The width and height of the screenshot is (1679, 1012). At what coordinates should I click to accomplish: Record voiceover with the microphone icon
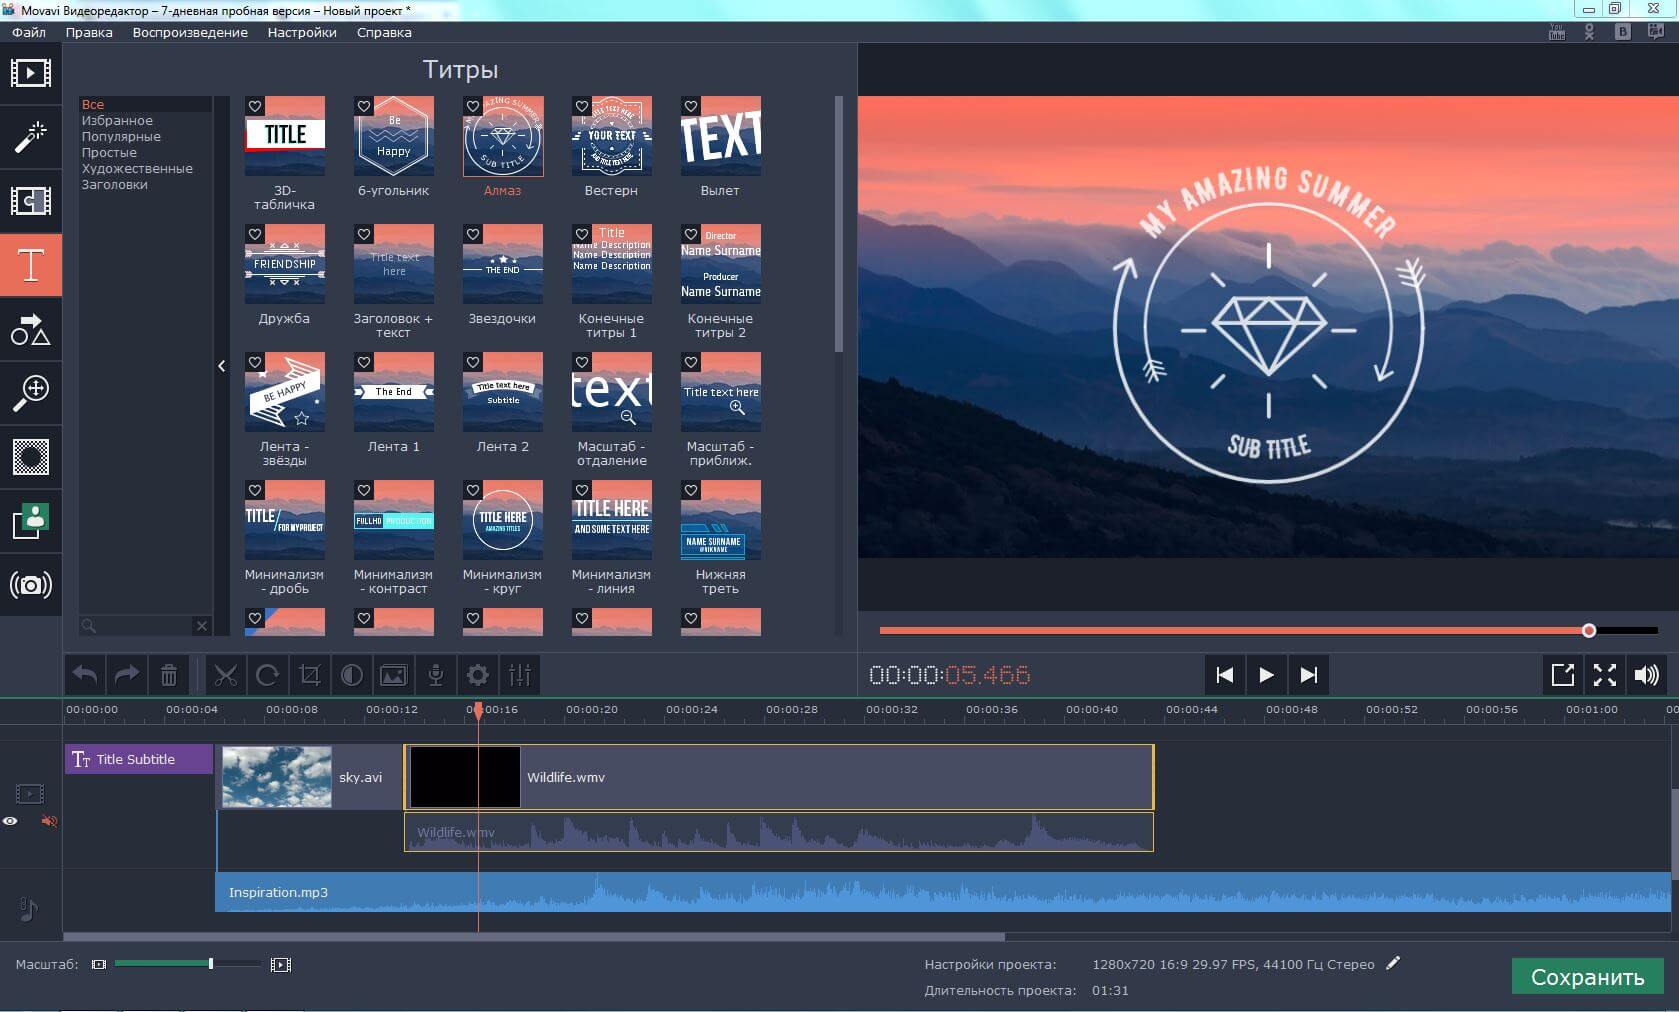436,675
